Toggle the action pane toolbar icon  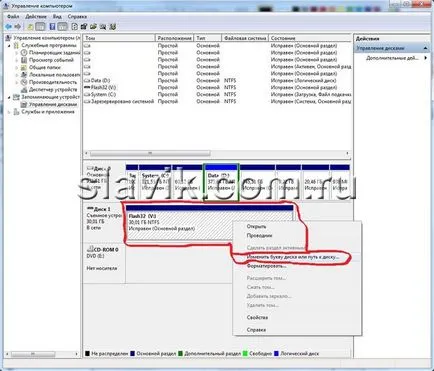coord(62,27)
